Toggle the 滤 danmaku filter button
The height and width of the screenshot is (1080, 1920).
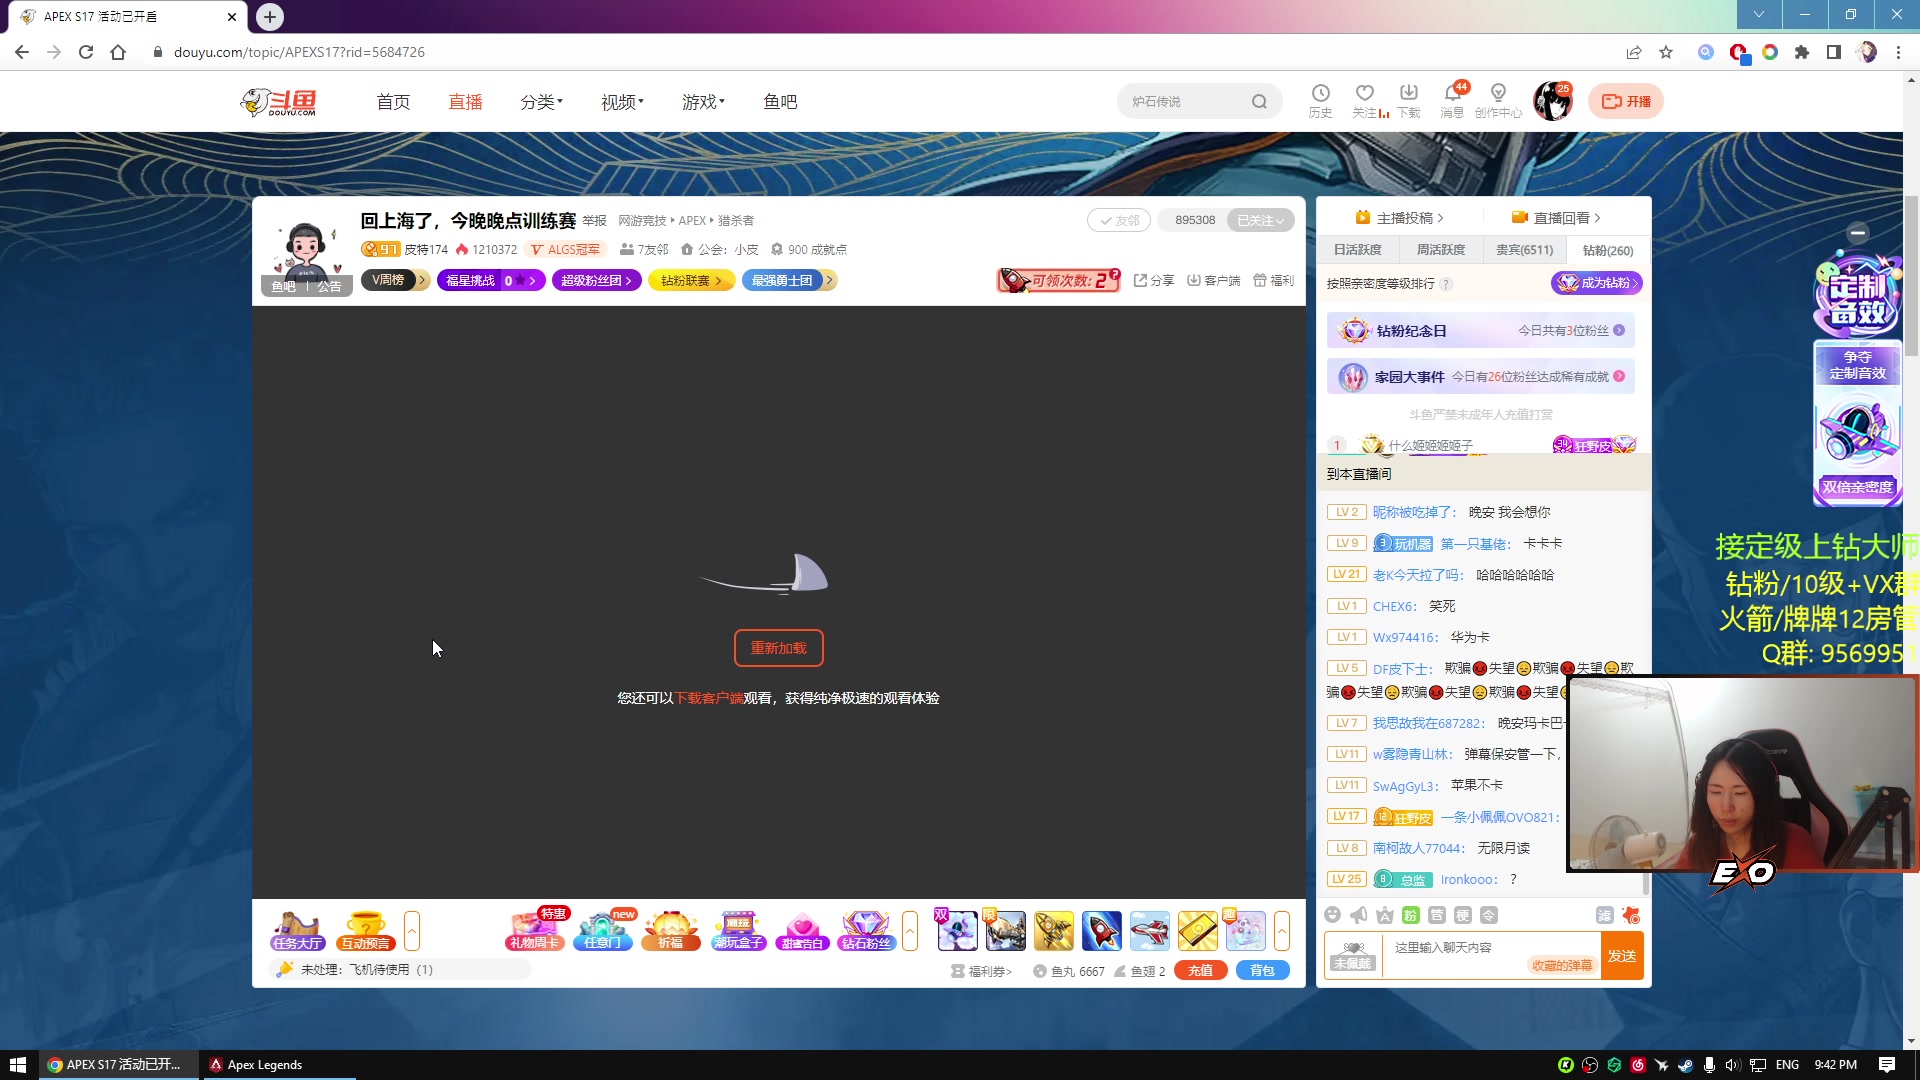[1604, 915]
